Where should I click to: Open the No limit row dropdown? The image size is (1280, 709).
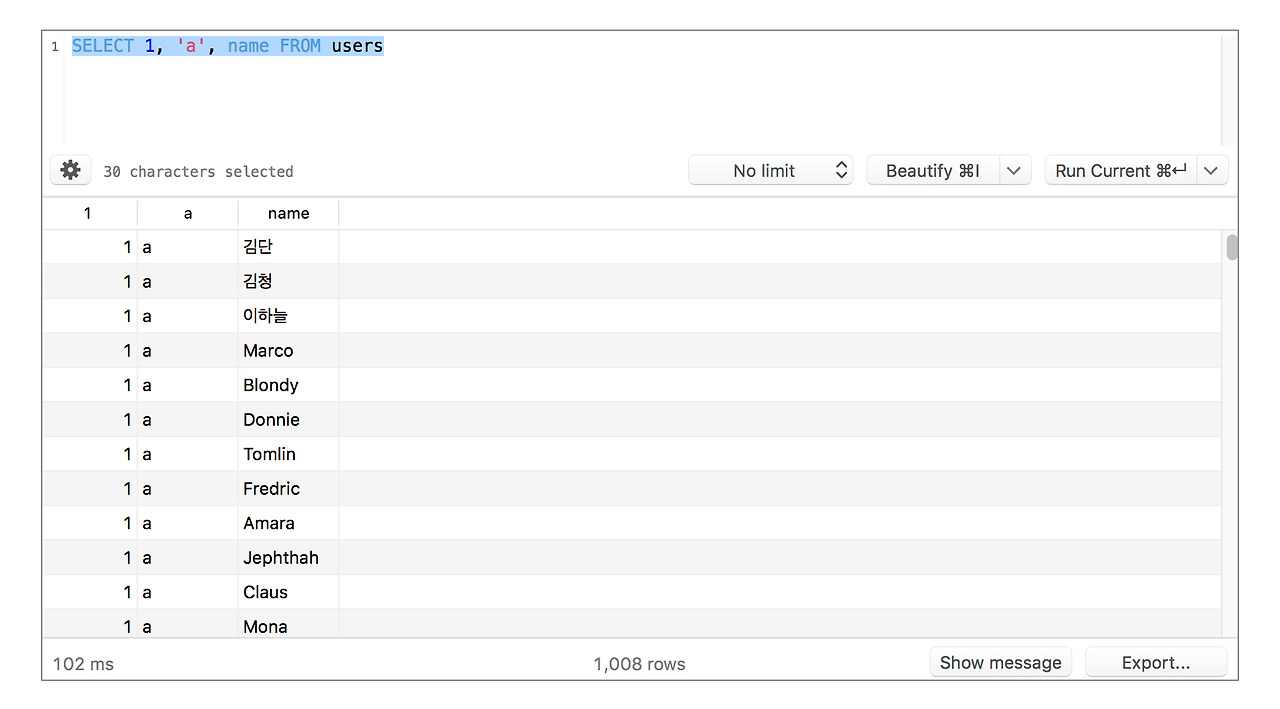(770, 171)
